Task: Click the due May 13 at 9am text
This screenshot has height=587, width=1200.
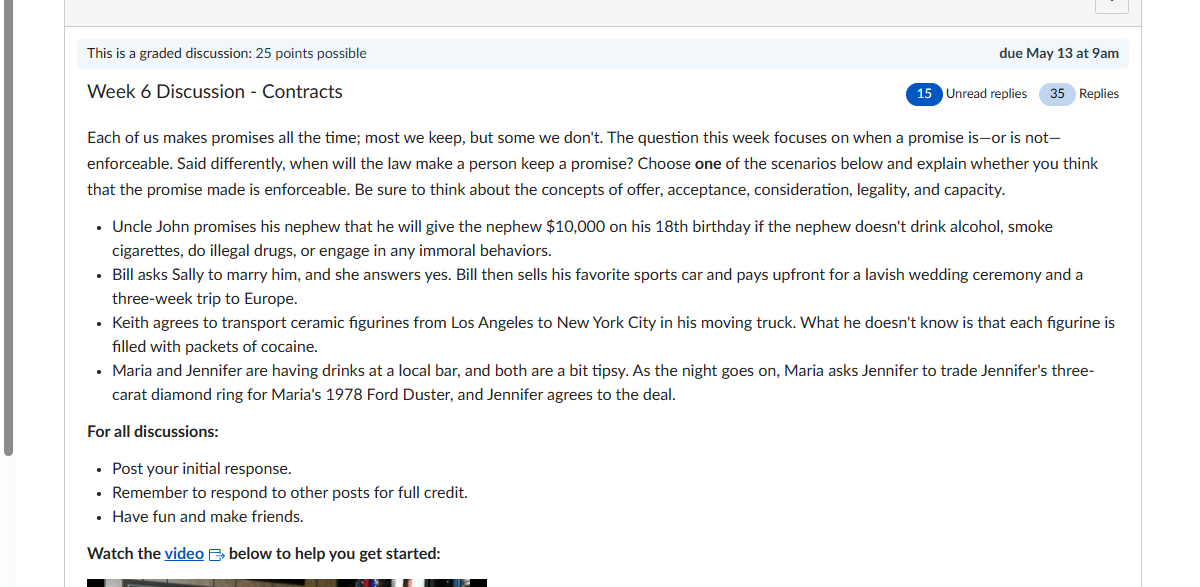Action: click(x=1059, y=54)
